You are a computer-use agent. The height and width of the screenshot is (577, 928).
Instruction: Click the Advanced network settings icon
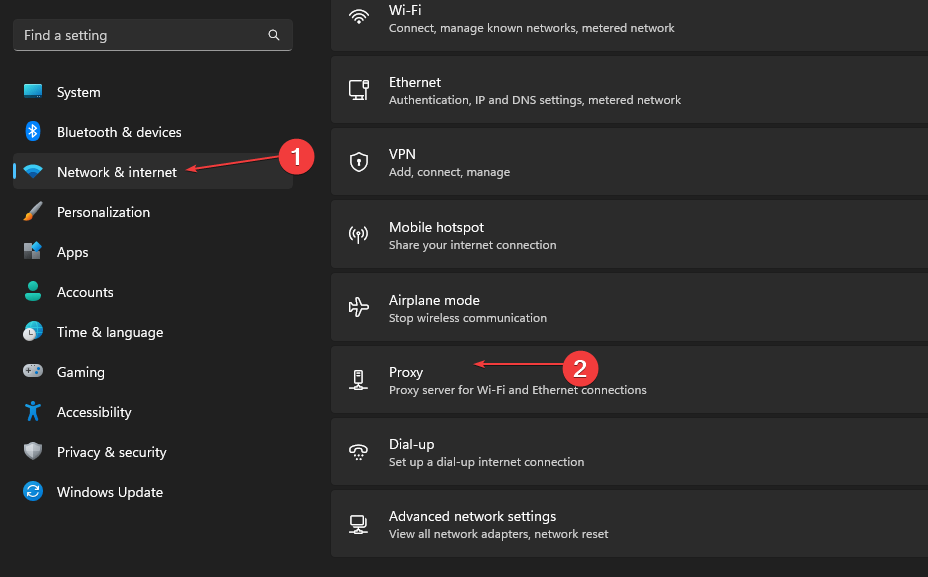pyautogui.click(x=358, y=523)
